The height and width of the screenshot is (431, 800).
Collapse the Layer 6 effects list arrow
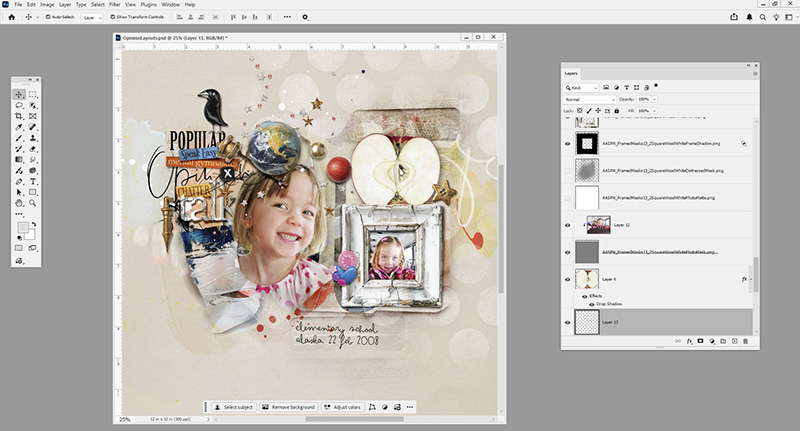751,279
